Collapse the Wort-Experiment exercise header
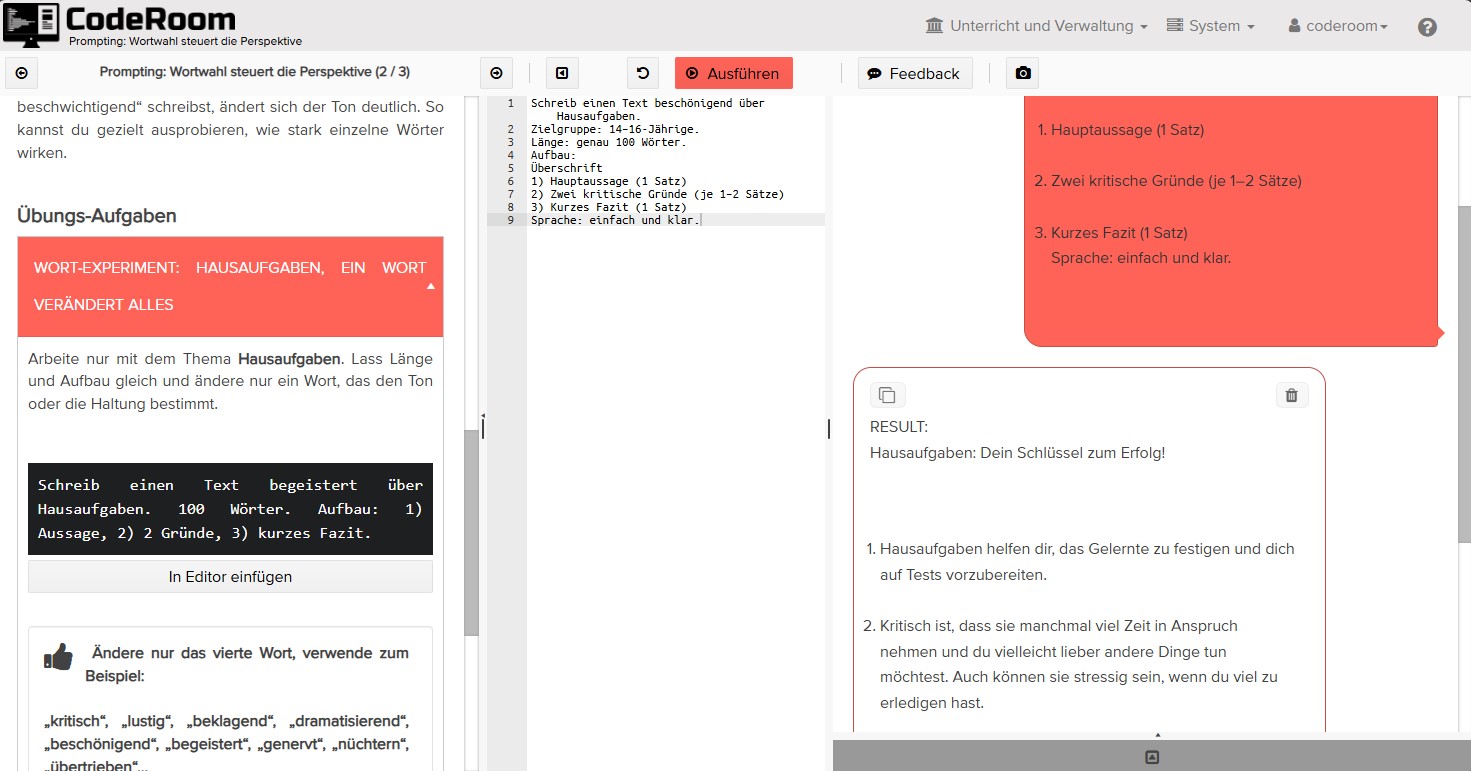Image resolution: width=1471 pixels, height=771 pixels. click(x=431, y=286)
